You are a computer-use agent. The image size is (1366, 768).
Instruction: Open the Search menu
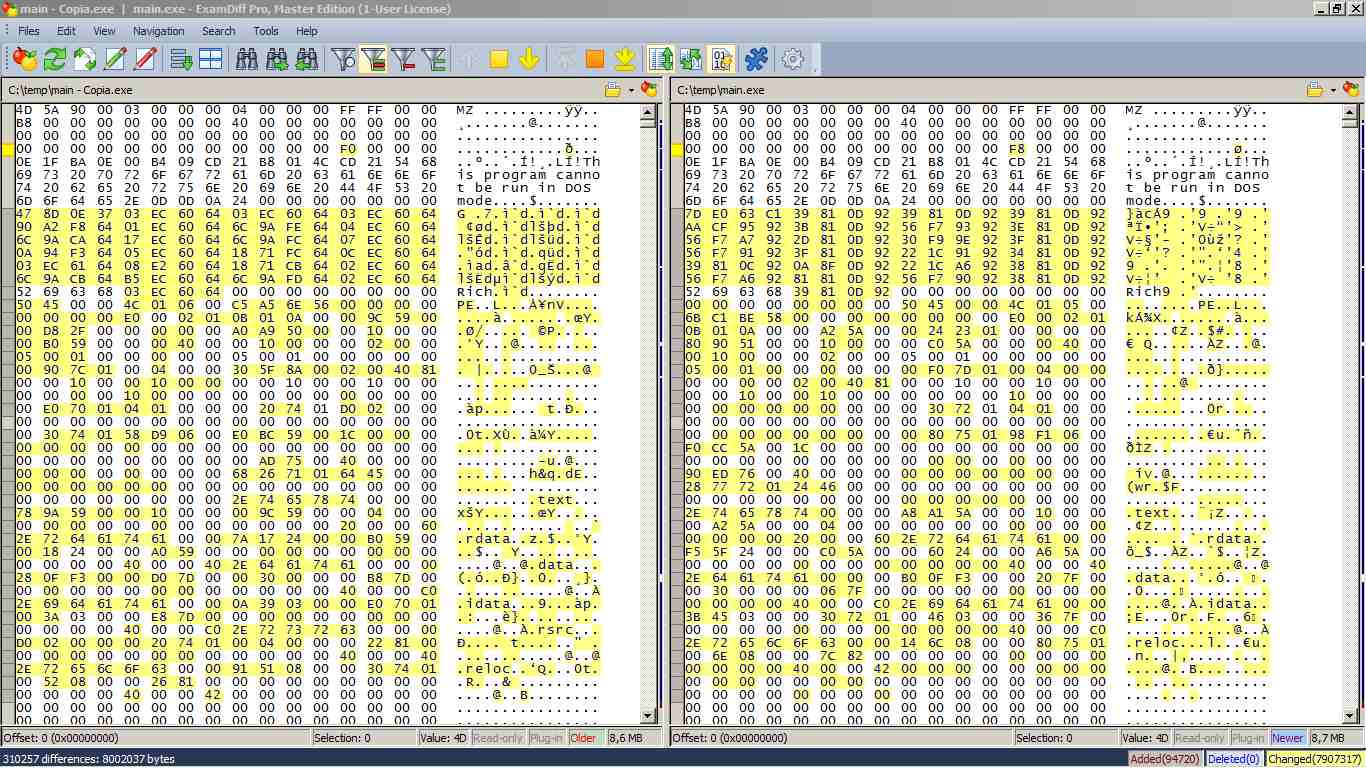(x=219, y=31)
